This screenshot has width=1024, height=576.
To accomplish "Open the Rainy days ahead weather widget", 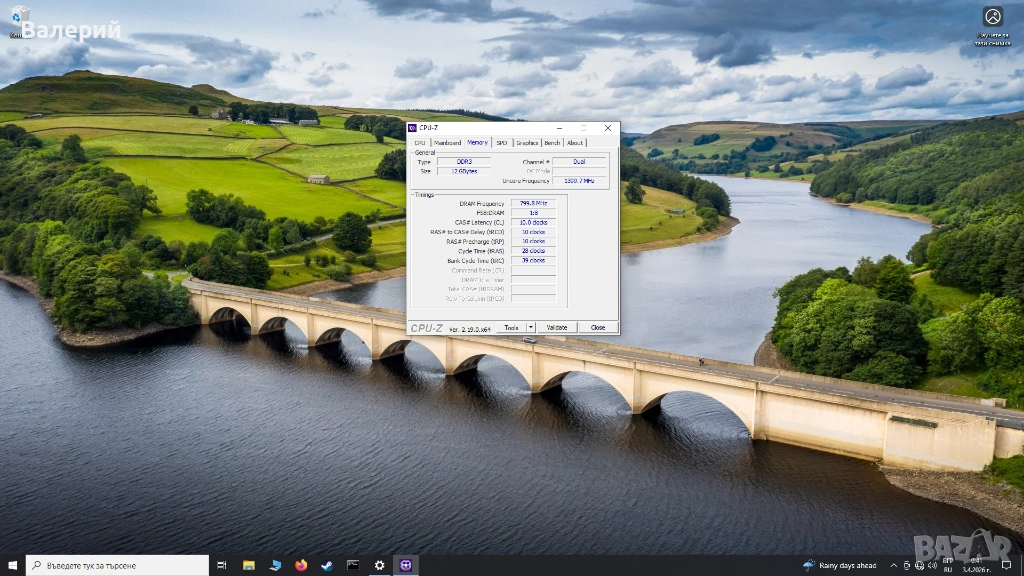I will (x=840, y=565).
